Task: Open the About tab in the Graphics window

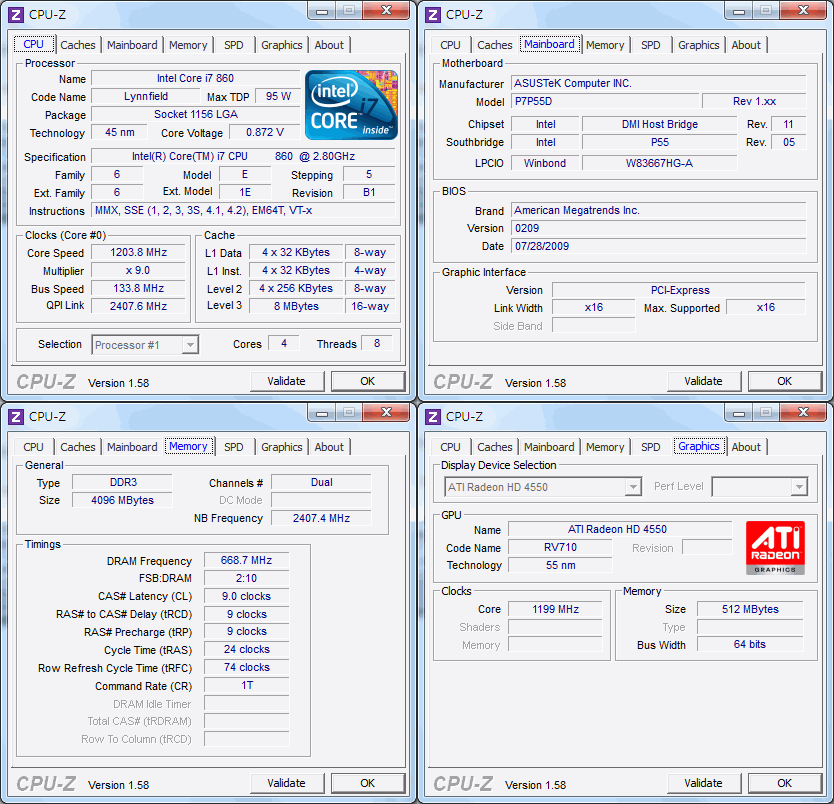Action: pyautogui.click(x=746, y=447)
